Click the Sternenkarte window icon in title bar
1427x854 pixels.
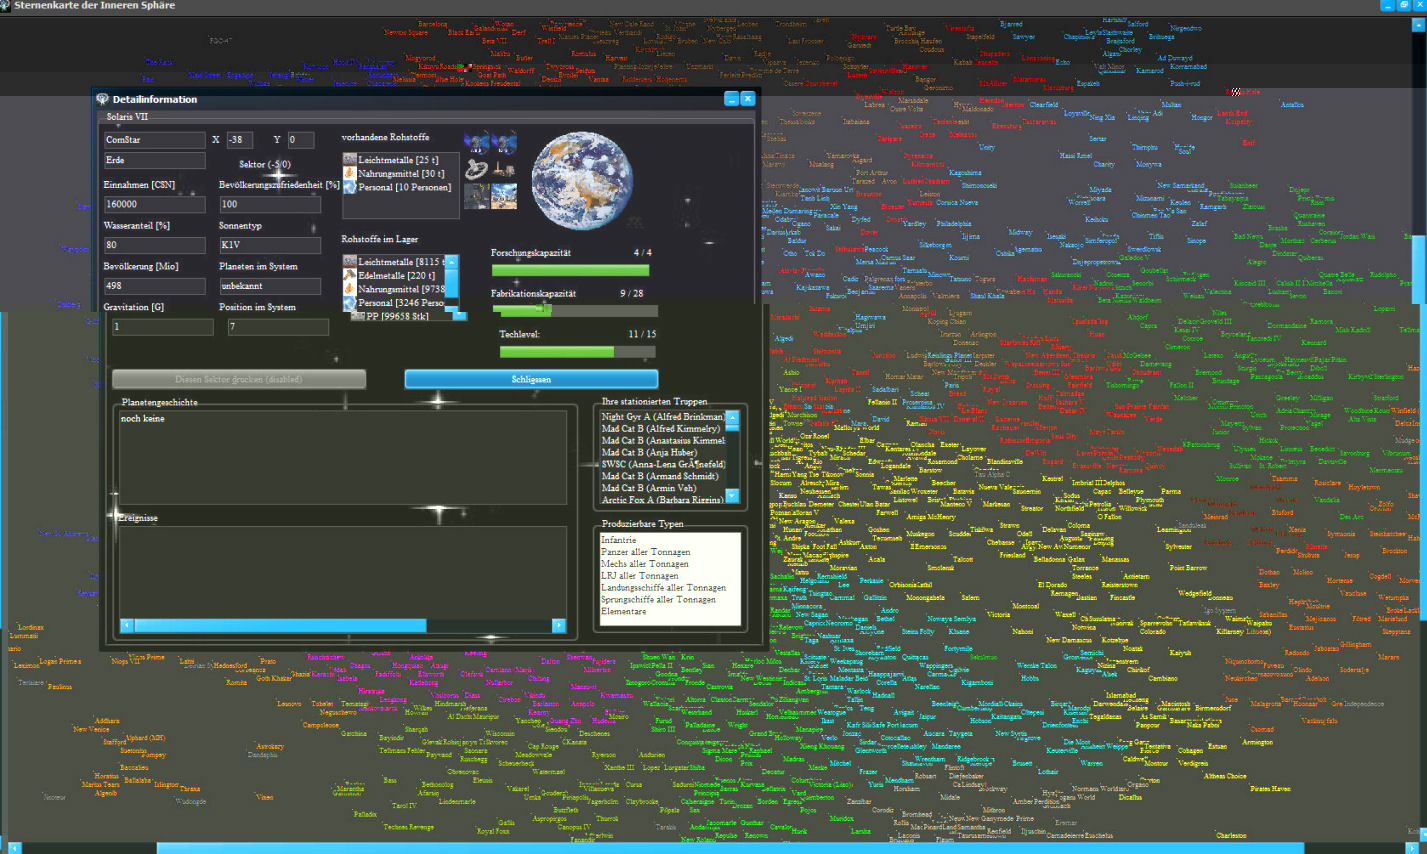[x=7, y=6]
